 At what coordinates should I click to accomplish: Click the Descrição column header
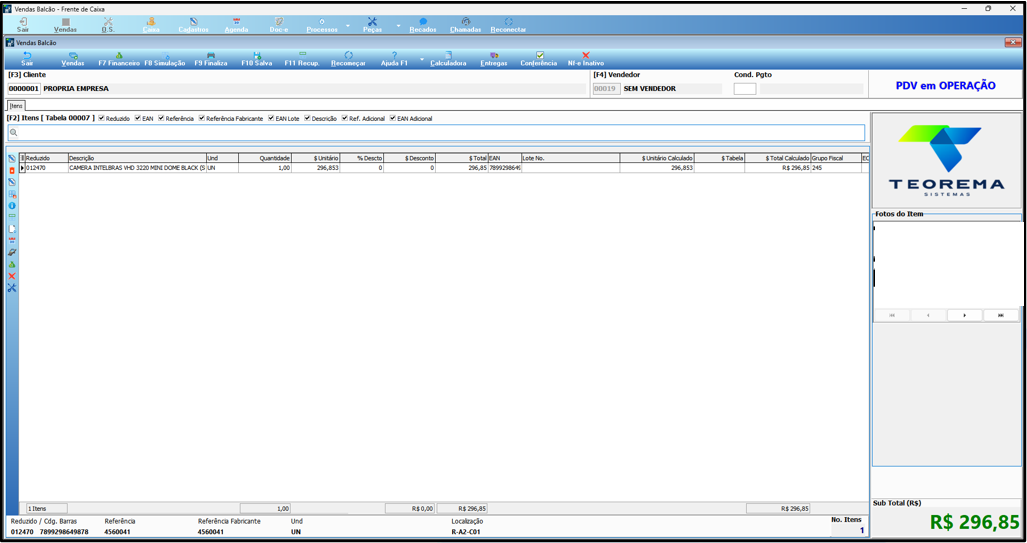(x=137, y=159)
